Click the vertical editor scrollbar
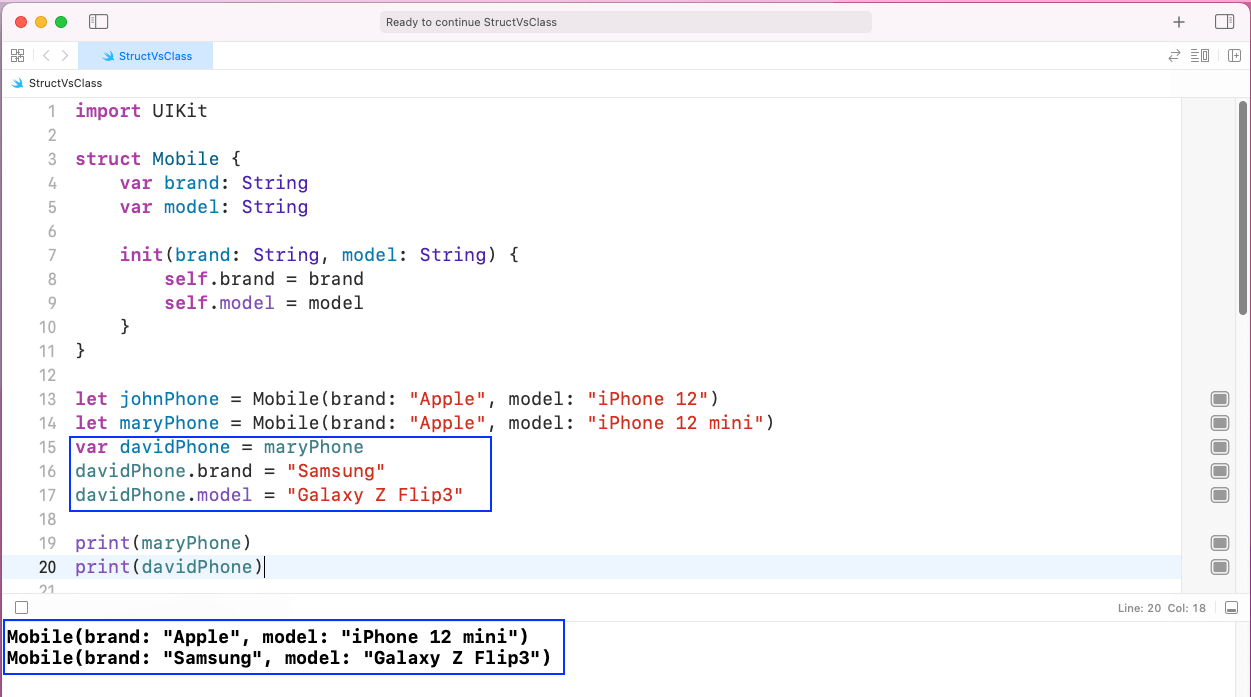This screenshot has height=697, width=1251. [1243, 210]
